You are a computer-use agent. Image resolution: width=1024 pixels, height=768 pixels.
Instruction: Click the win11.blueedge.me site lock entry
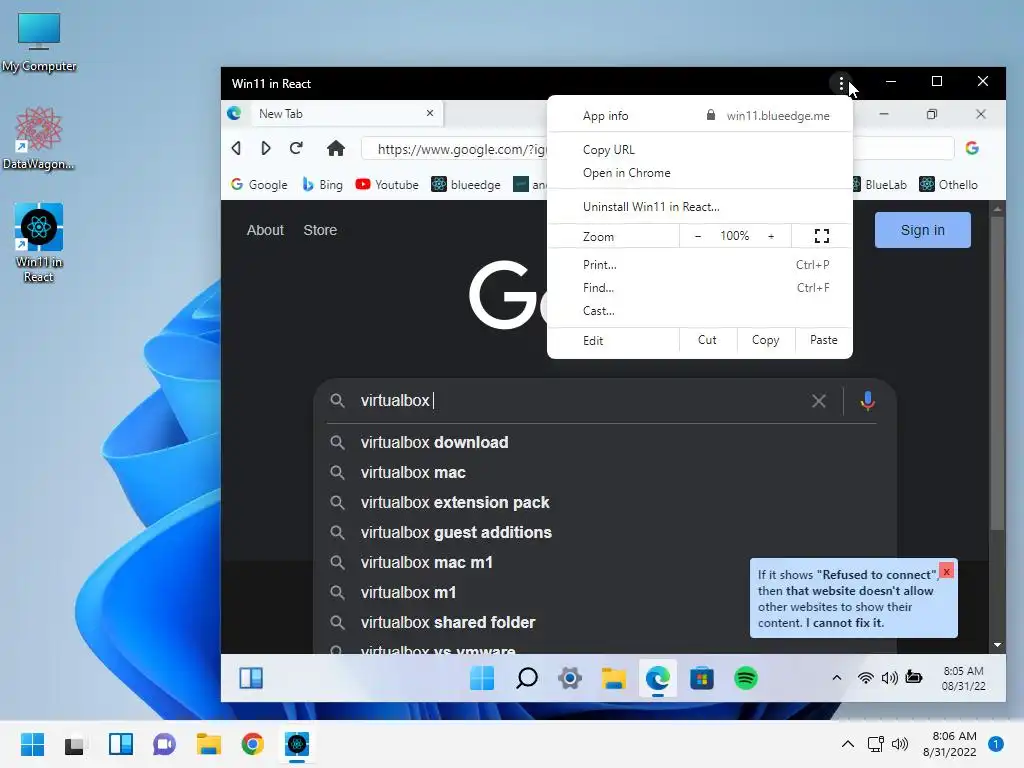pyautogui.click(x=768, y=116)
